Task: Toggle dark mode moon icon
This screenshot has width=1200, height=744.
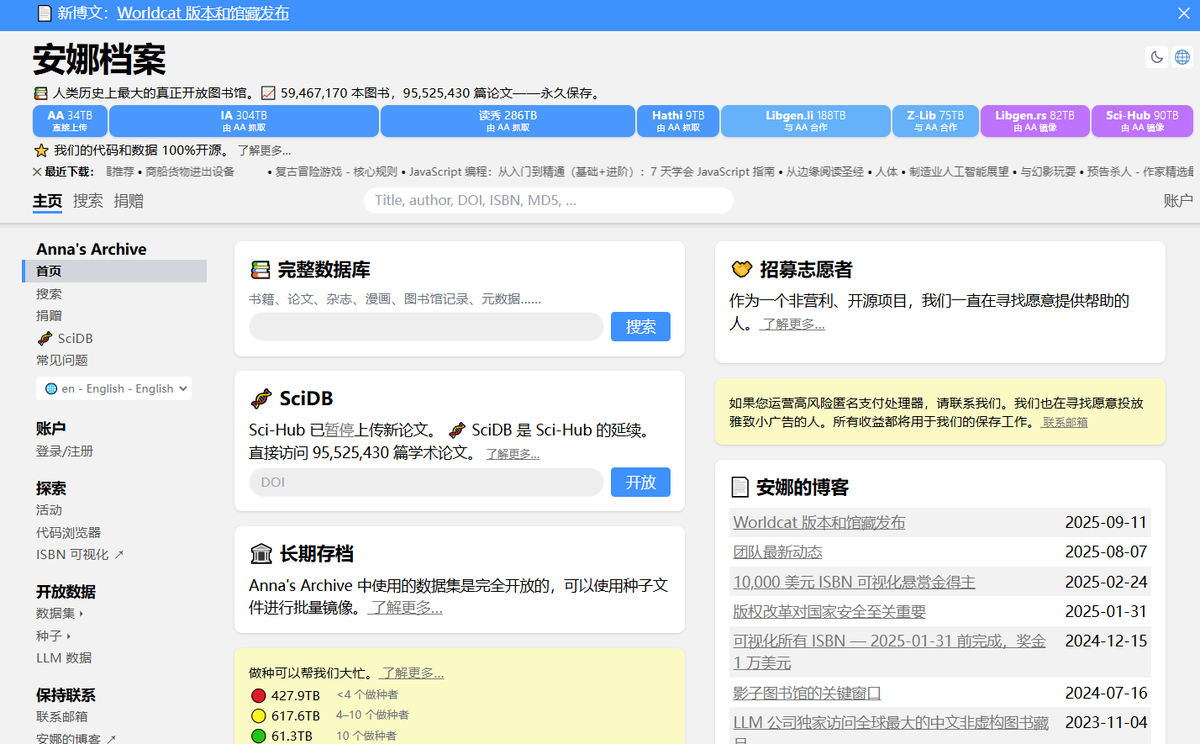Action: 1158,57
